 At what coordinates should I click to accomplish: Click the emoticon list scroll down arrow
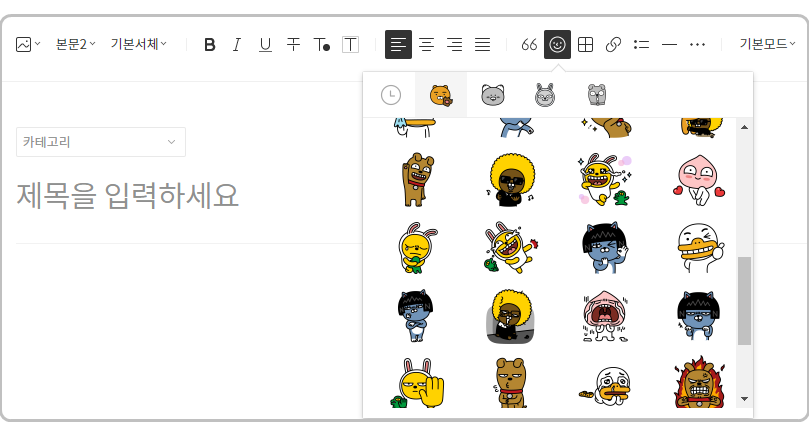coord(744,399)
